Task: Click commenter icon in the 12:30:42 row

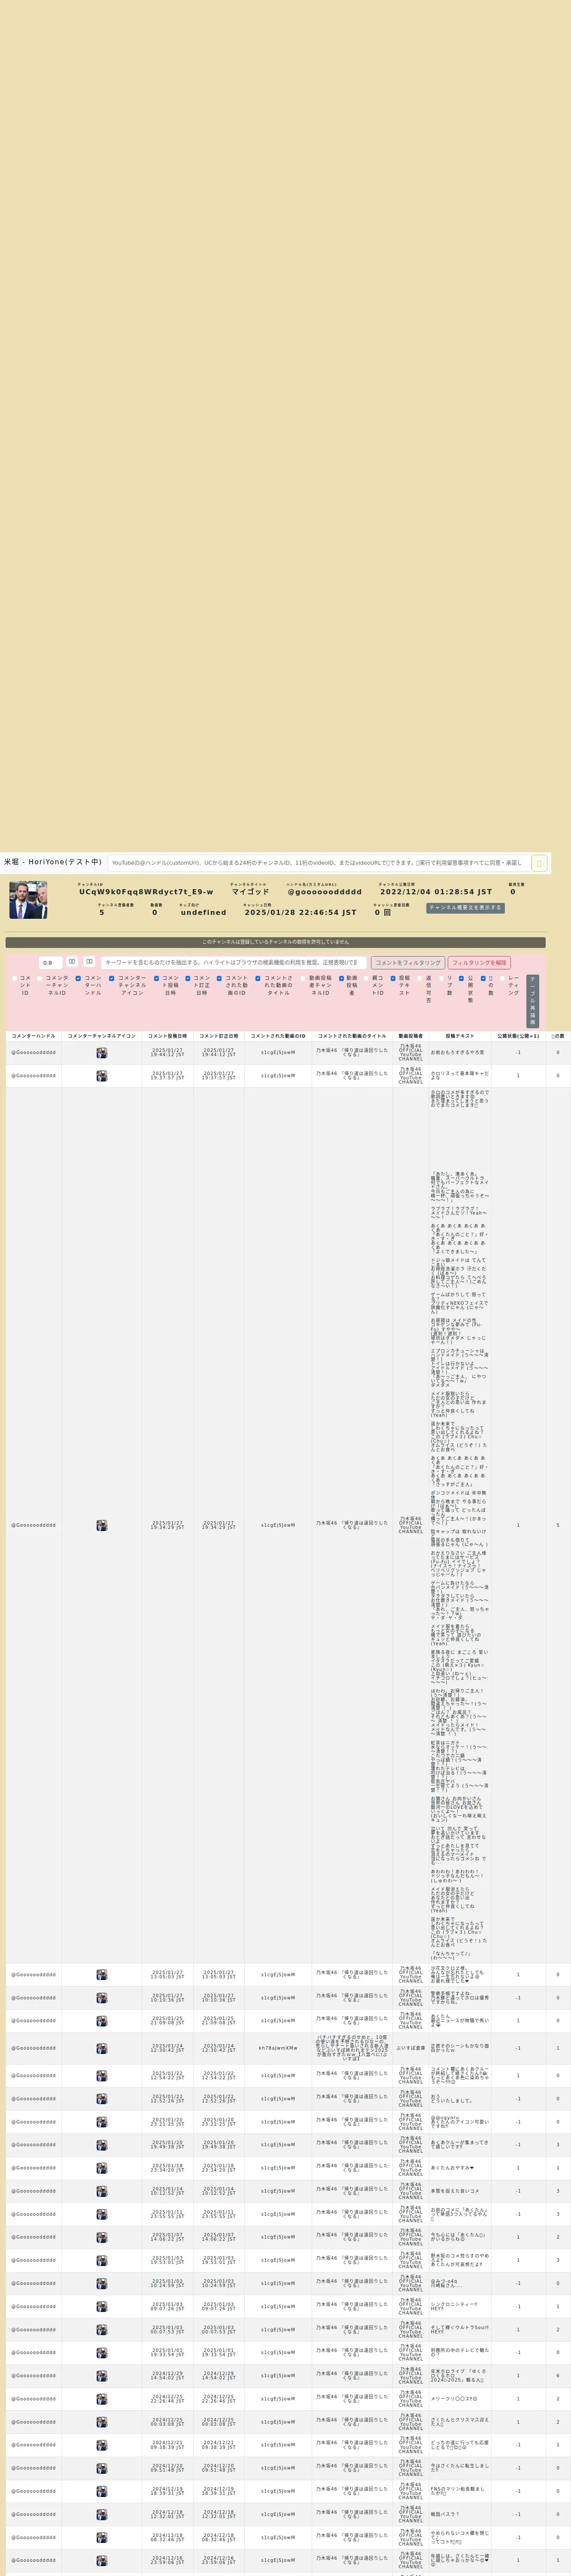Action: click(102, 2048)
